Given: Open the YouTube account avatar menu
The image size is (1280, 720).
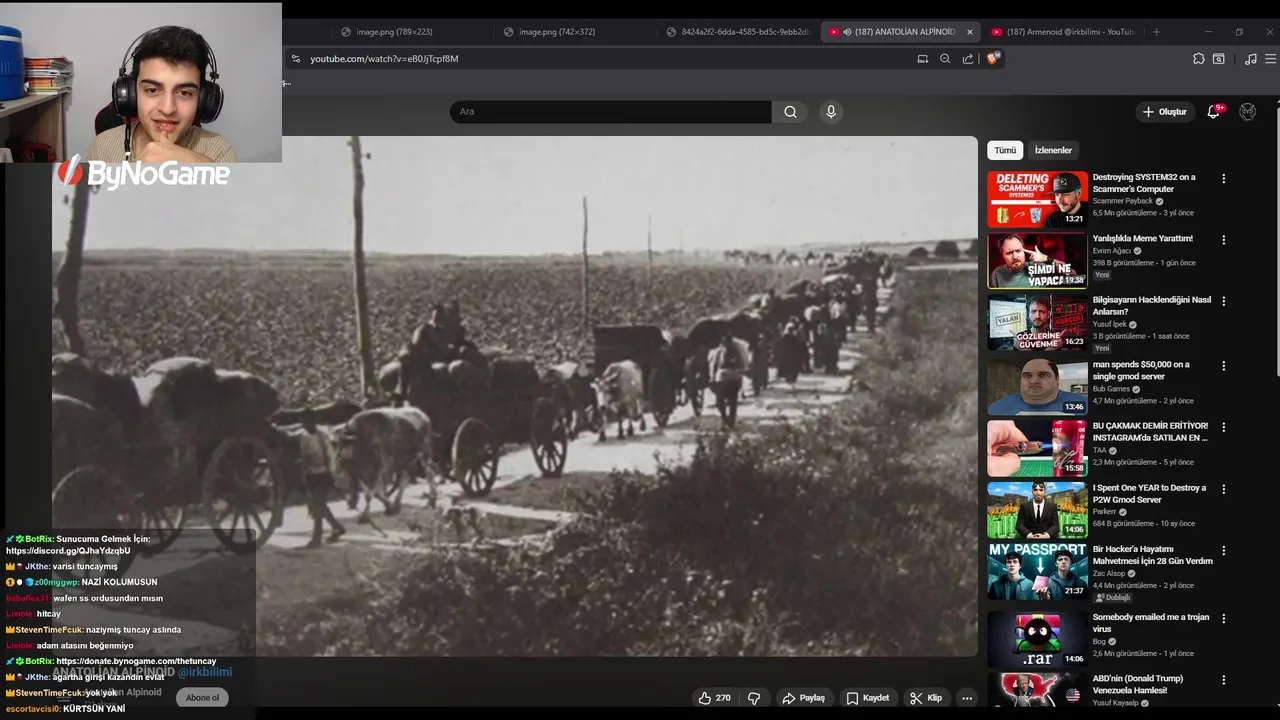Looking at the screenshot, I should click(x=1247, y=112).
